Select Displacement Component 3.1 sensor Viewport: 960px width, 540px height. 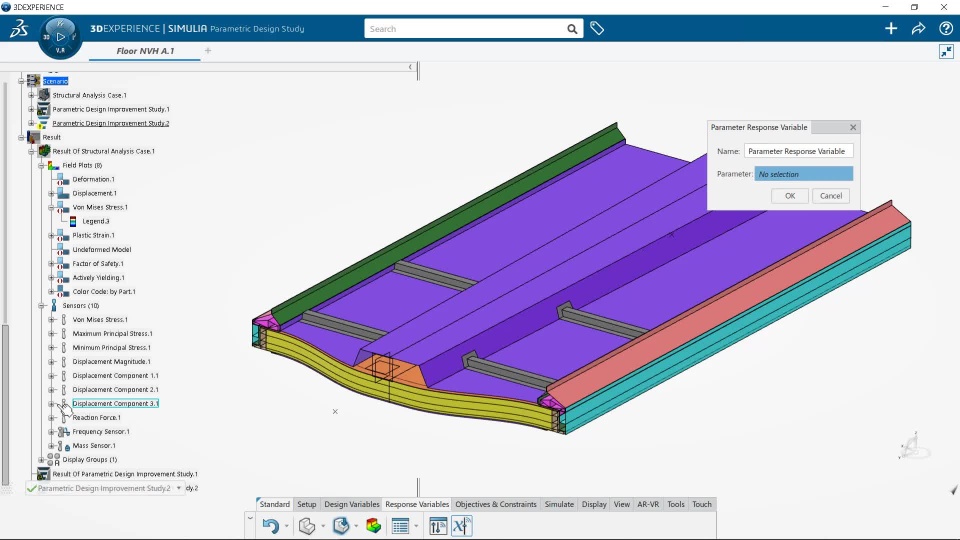coord(115,403)
